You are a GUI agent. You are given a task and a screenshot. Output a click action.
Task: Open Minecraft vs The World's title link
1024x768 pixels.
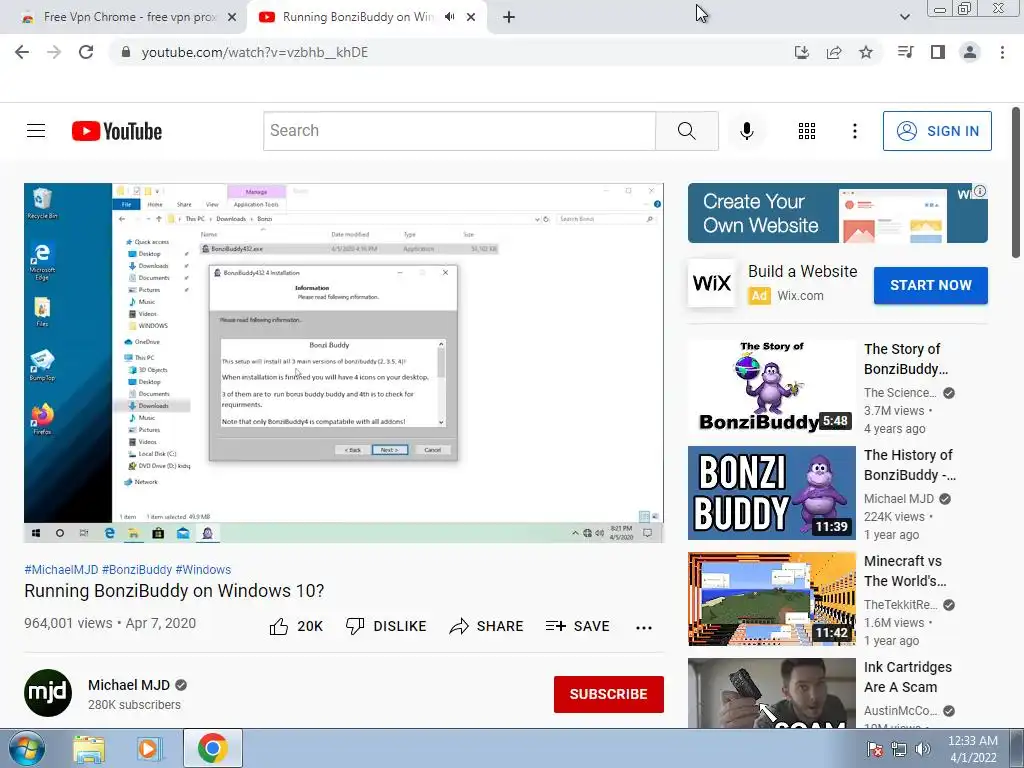point(904,571)
